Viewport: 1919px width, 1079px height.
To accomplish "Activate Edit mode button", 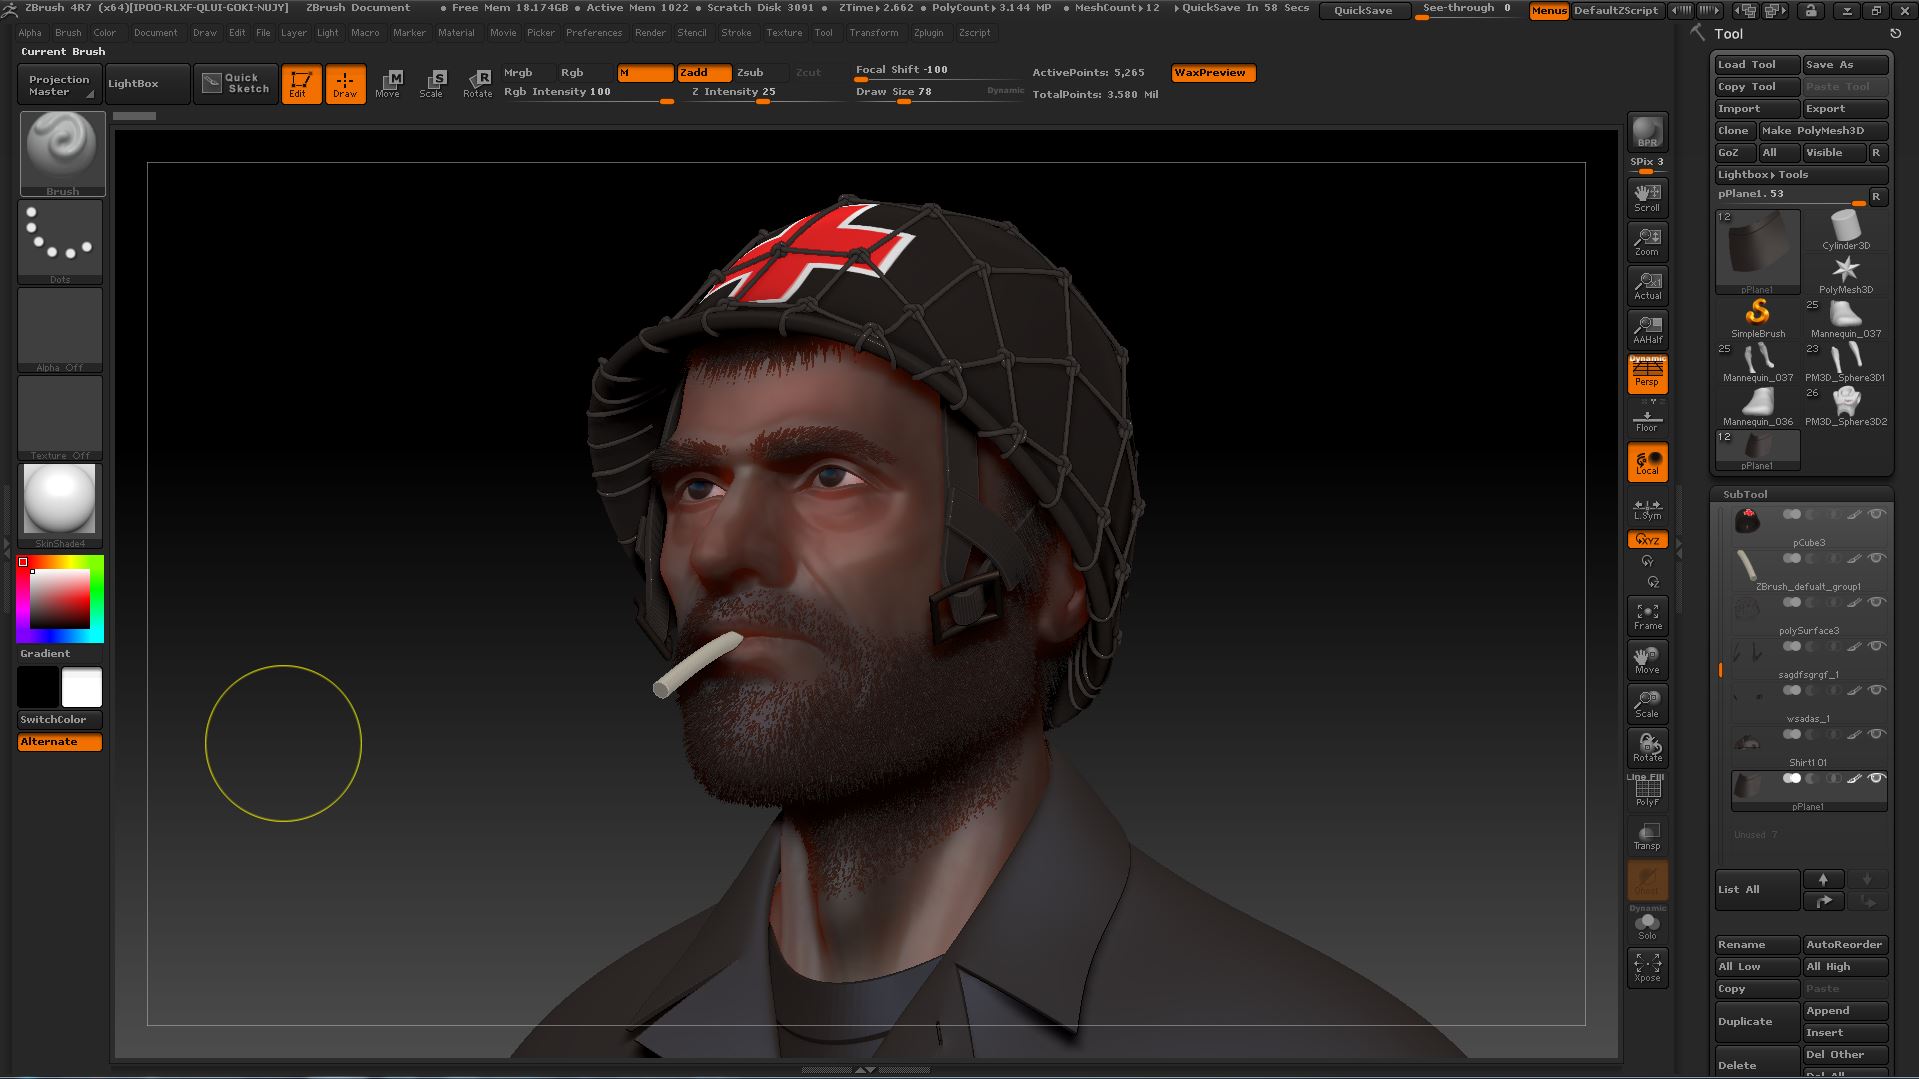I will pyautogui.click(x=301, y=84).
